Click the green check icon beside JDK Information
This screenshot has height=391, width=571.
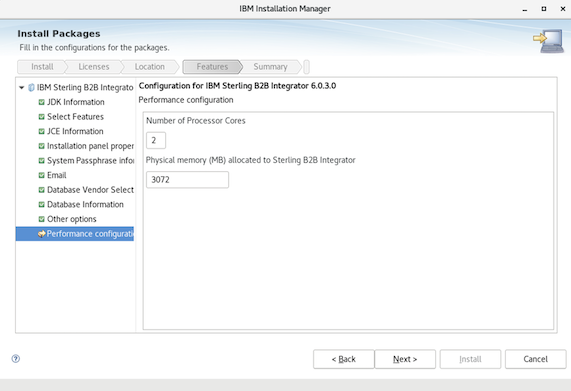(x=42, y=102)
